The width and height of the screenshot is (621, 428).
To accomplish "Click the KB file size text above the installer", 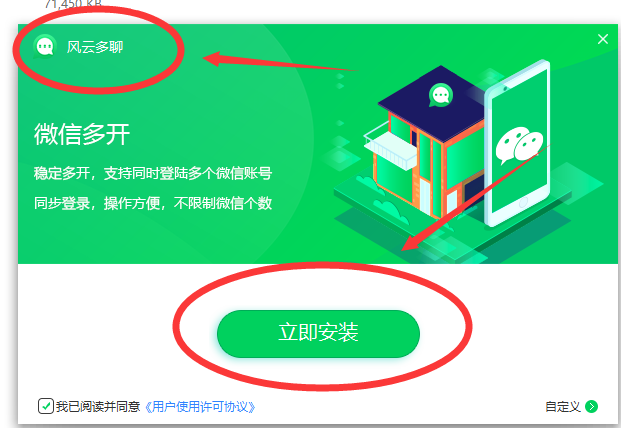I will pyautogui.click(x=73, y=4).
